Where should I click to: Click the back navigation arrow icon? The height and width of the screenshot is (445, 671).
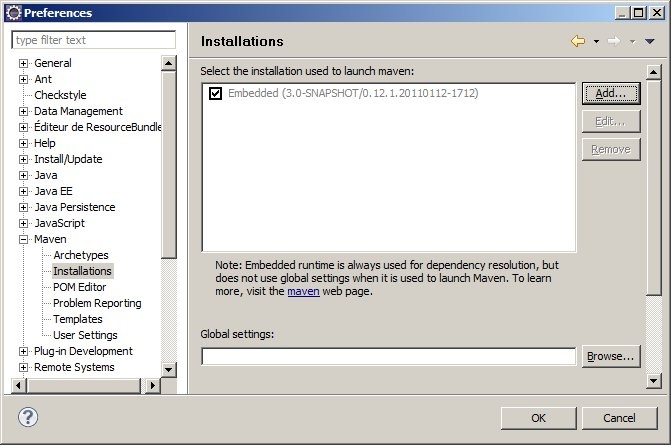[x=577, y=41]
